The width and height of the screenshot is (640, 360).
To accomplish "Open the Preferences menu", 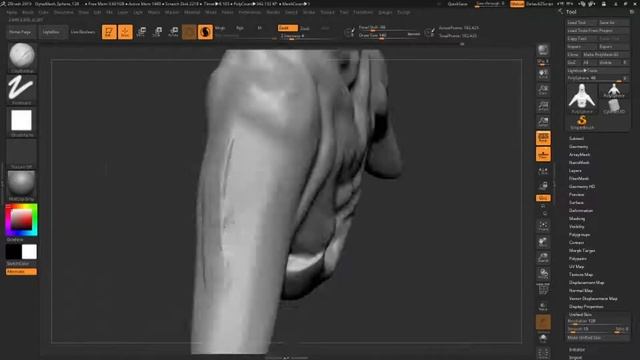I will point(249,12).
